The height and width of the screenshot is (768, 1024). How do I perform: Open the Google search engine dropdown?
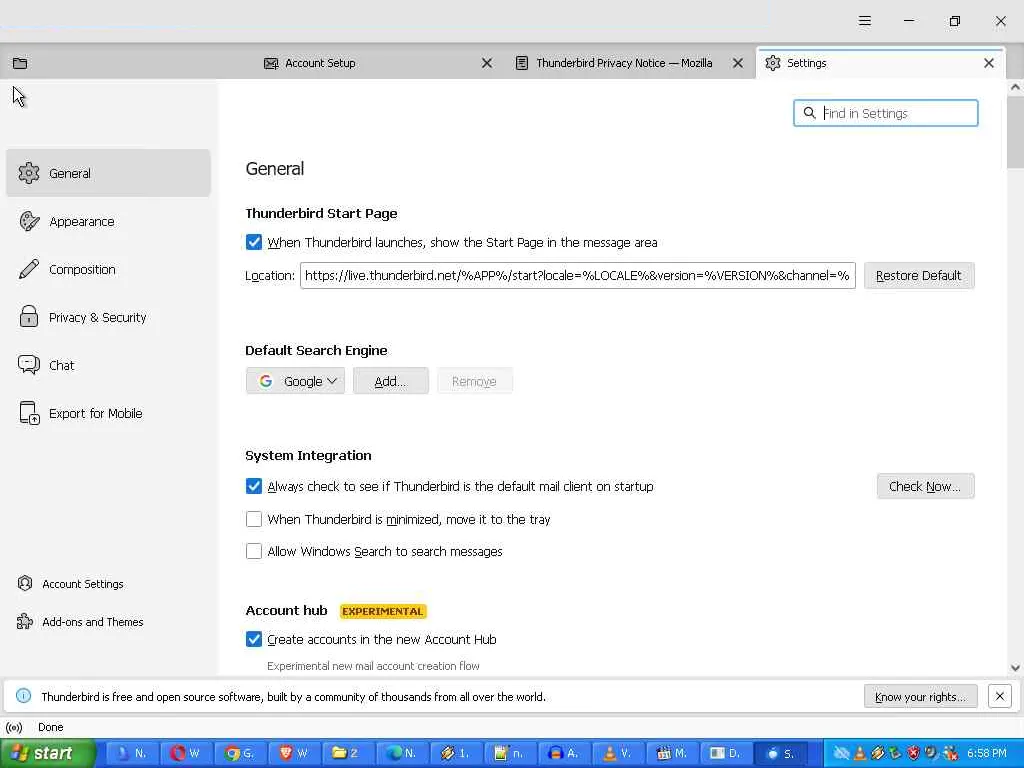click(295, 381)
